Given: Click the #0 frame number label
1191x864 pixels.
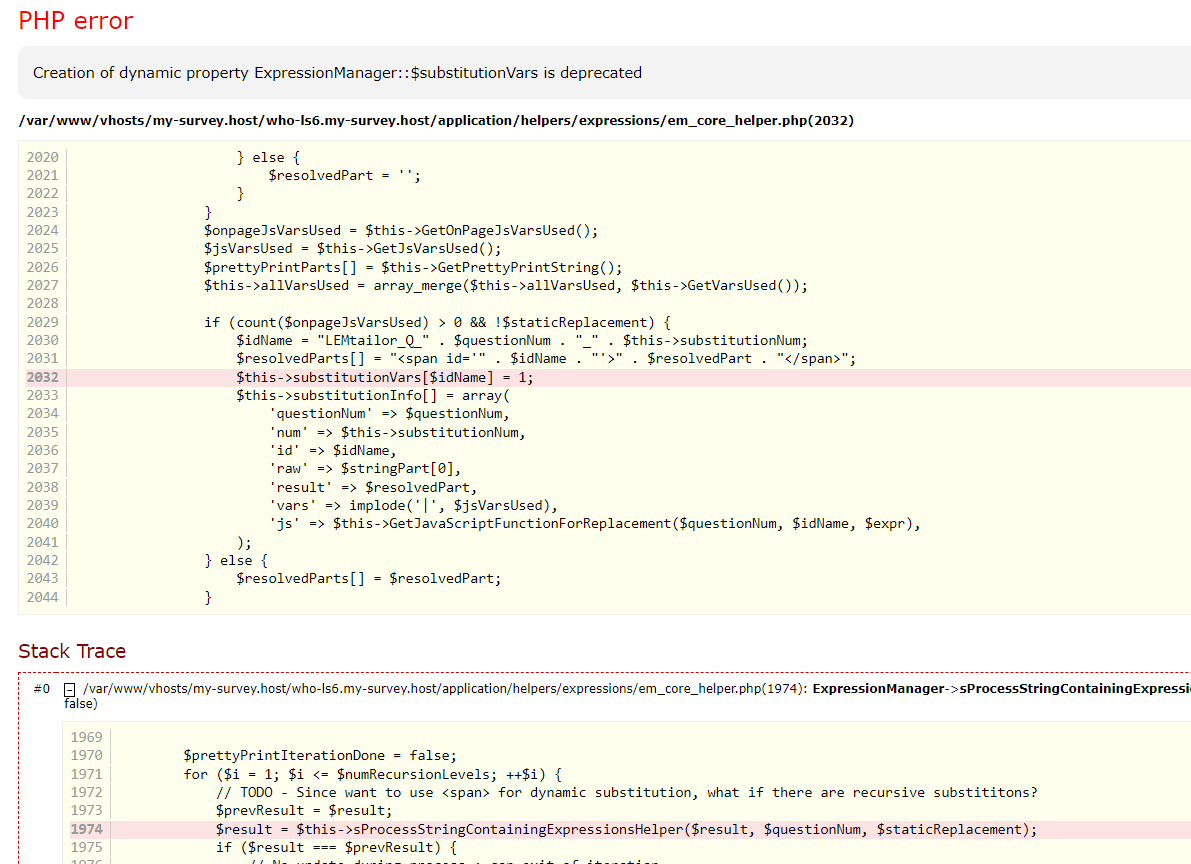Looking at the screenshot, I should (x=41, y=689).
